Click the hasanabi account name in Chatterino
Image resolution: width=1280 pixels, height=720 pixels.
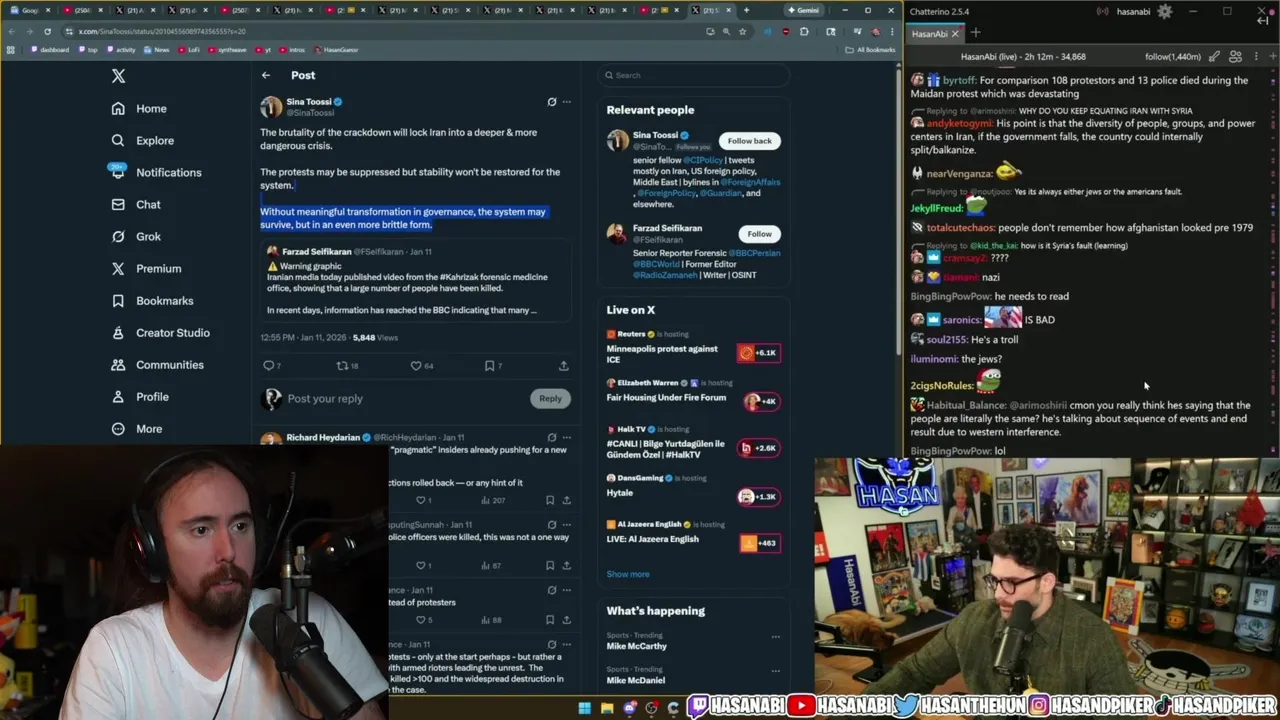point(1133,11)
